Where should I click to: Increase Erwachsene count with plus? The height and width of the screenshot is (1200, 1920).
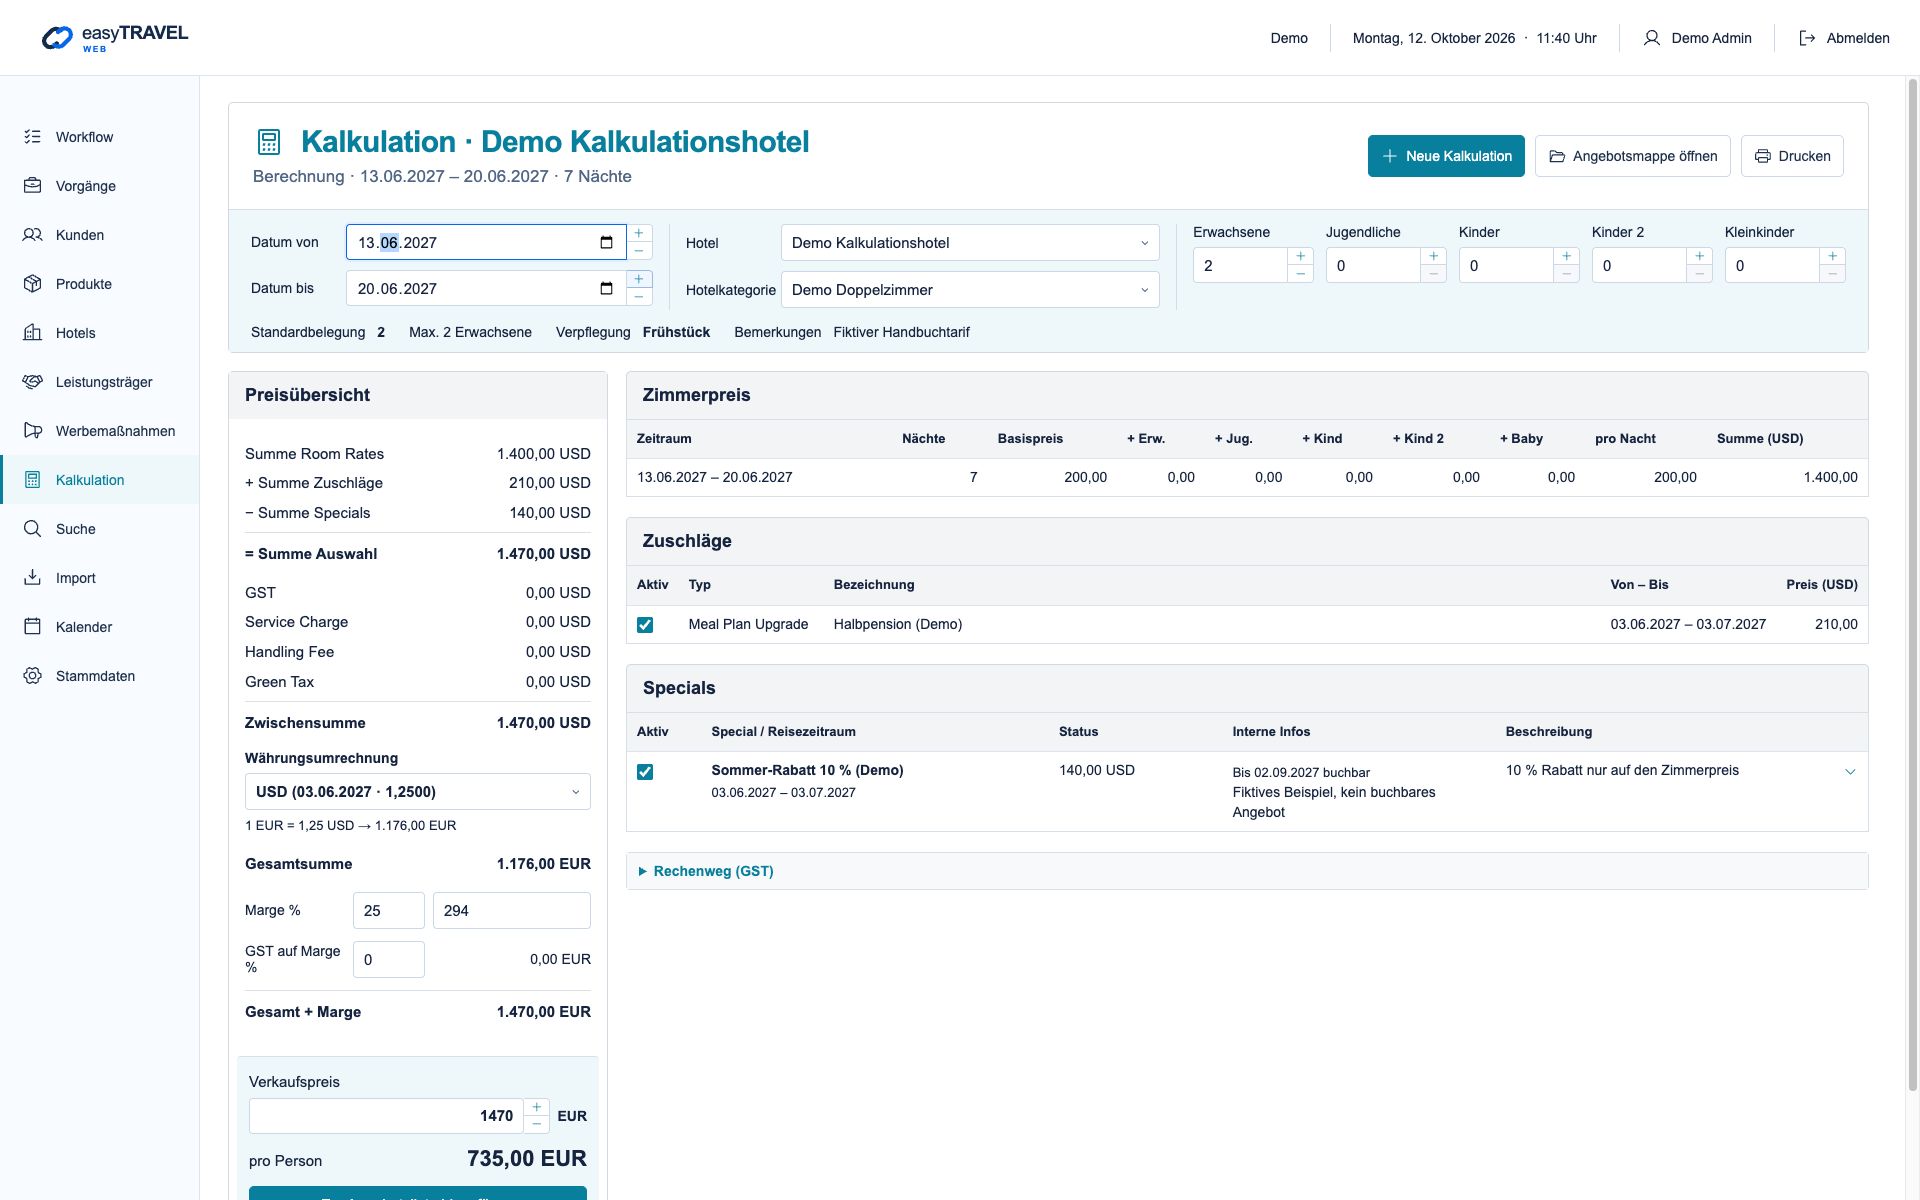(1300, 256)
